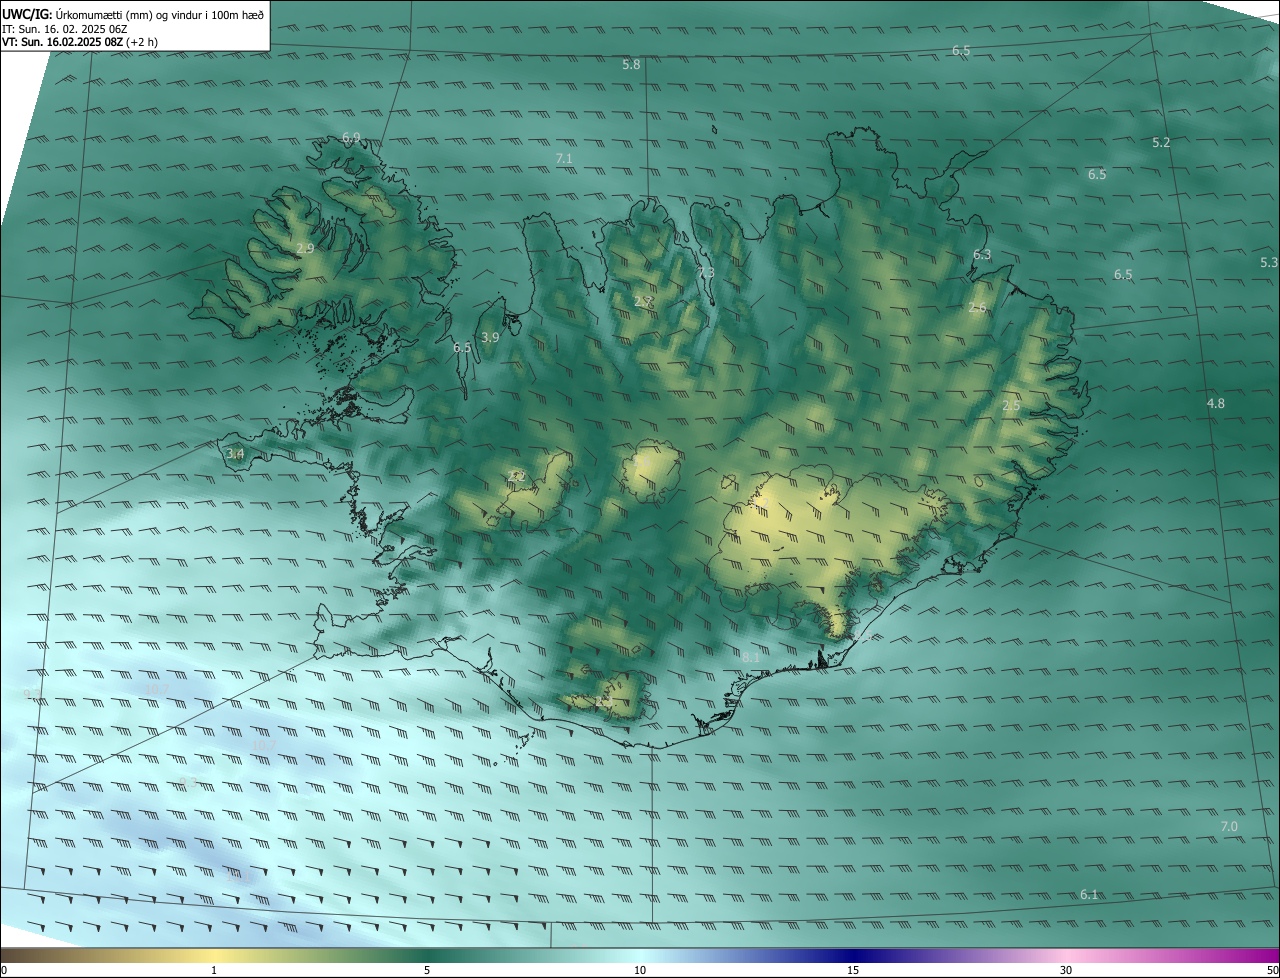The height and width of the screenshot is (978, 1280).
Task: Click the 50 tick on the color scale
Action: click(1272, 971)
